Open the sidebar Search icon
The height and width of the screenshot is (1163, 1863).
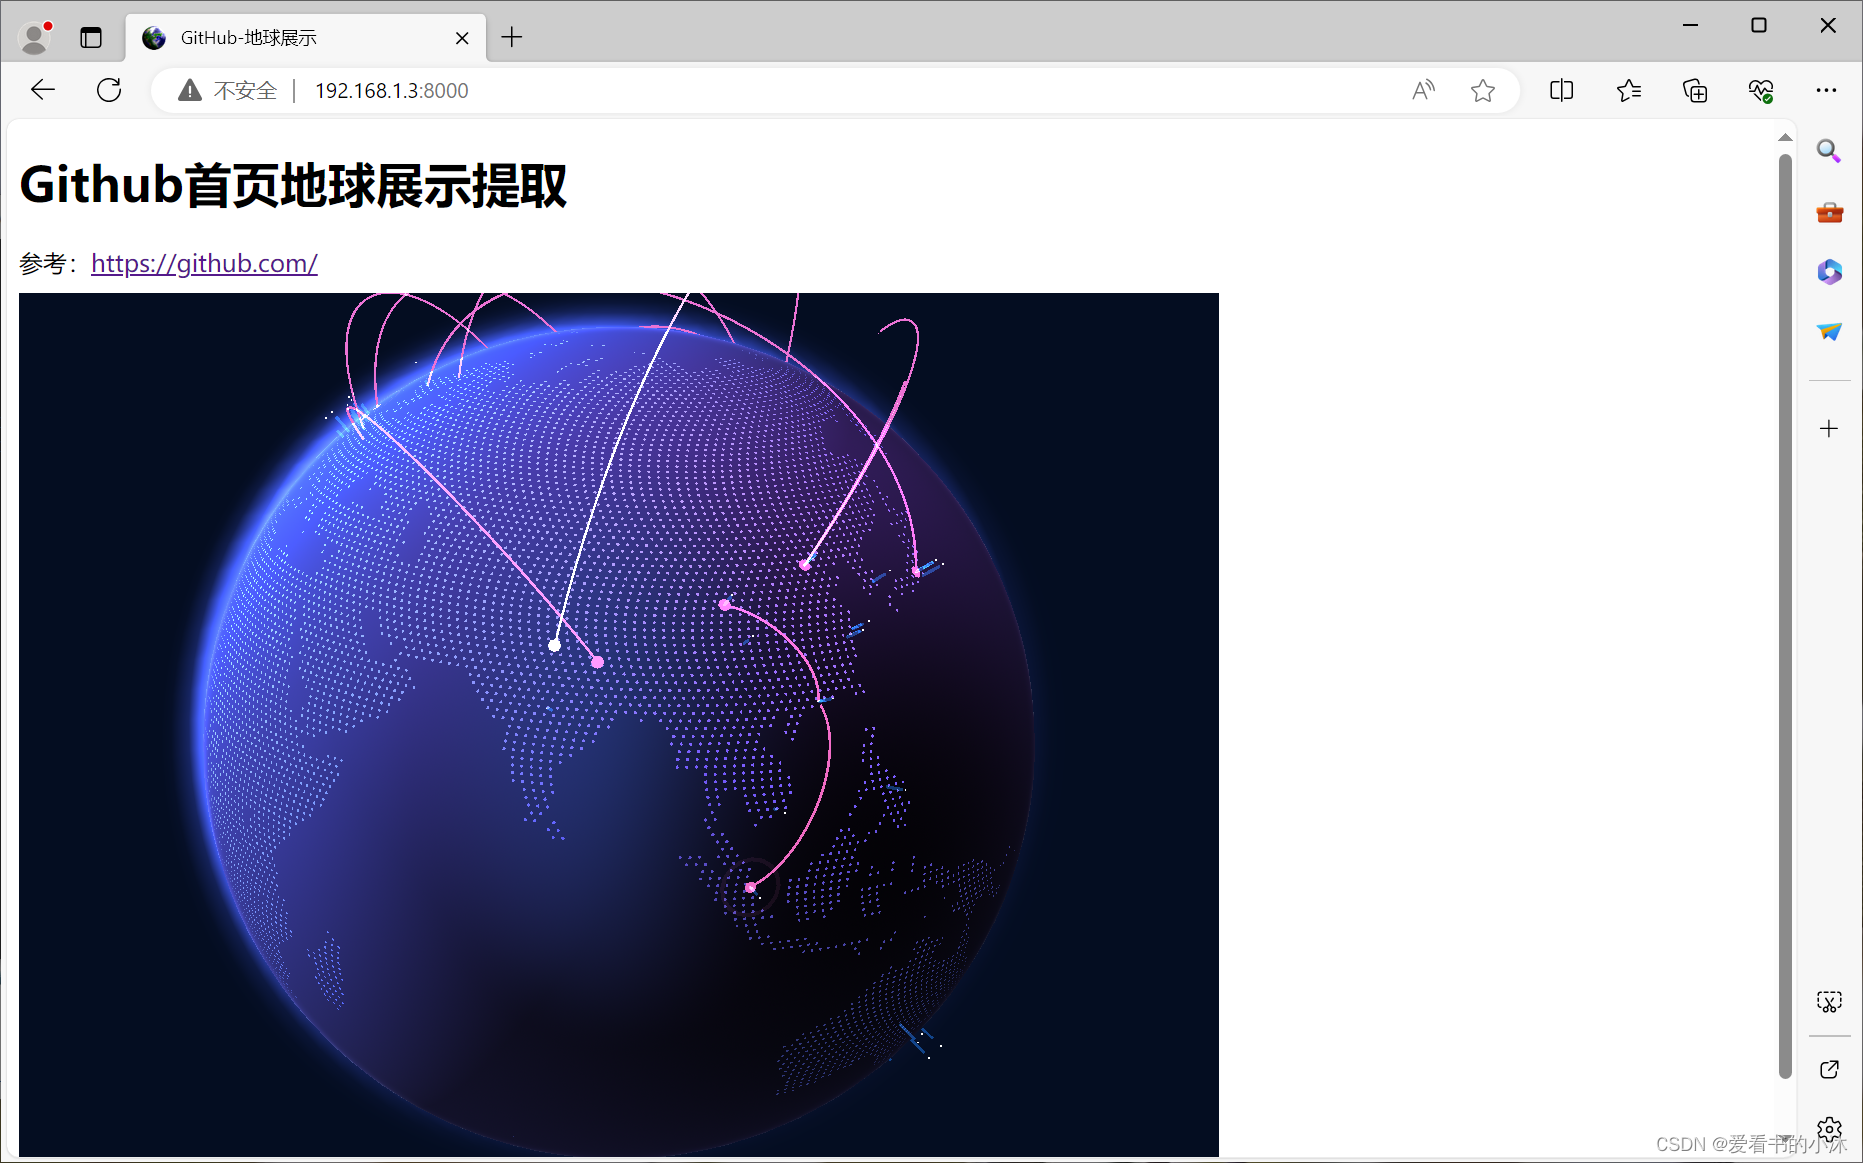[1829, 151]
